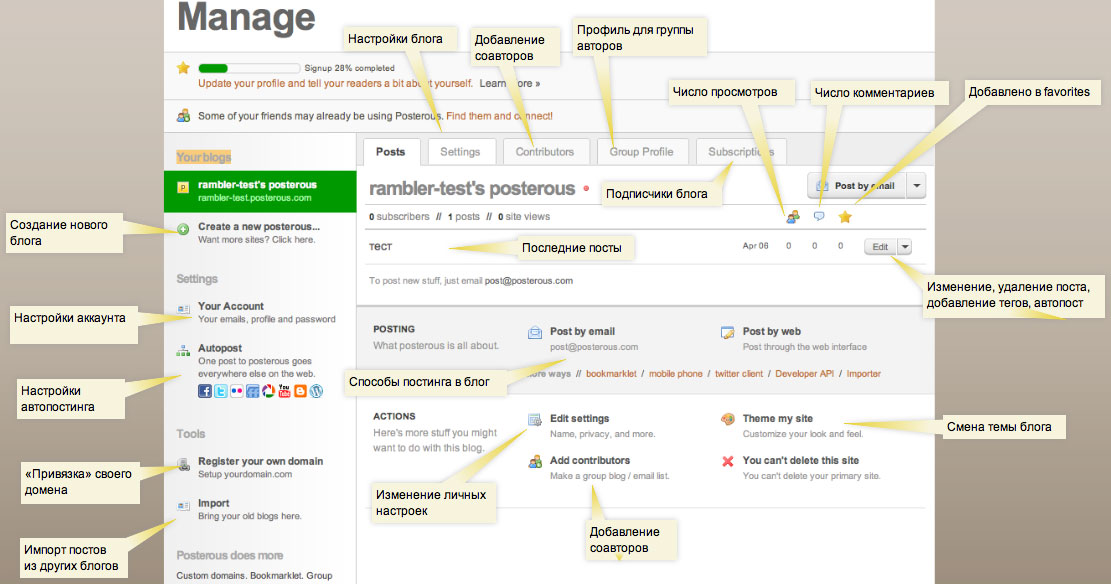This screenshot has height=584, width=1111.
Task: Open the post titled тест
Action: tap(380, 247)
